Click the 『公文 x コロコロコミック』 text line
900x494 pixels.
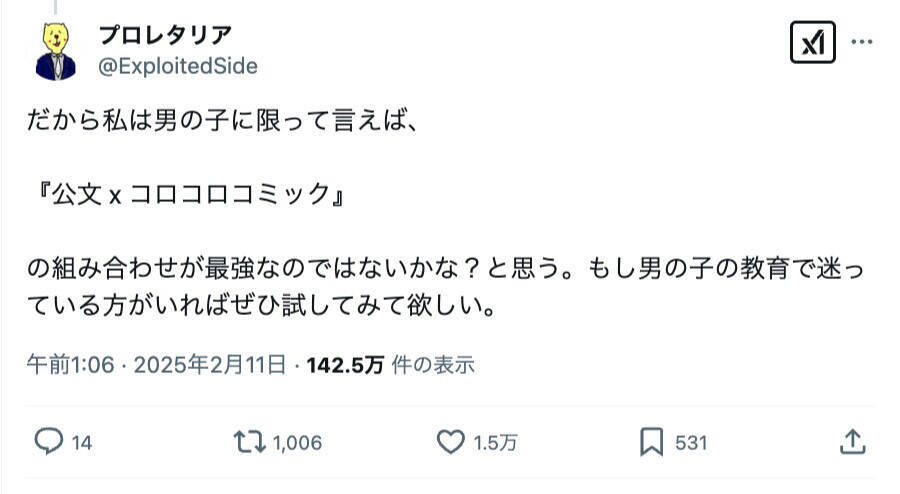pos(187,195)
